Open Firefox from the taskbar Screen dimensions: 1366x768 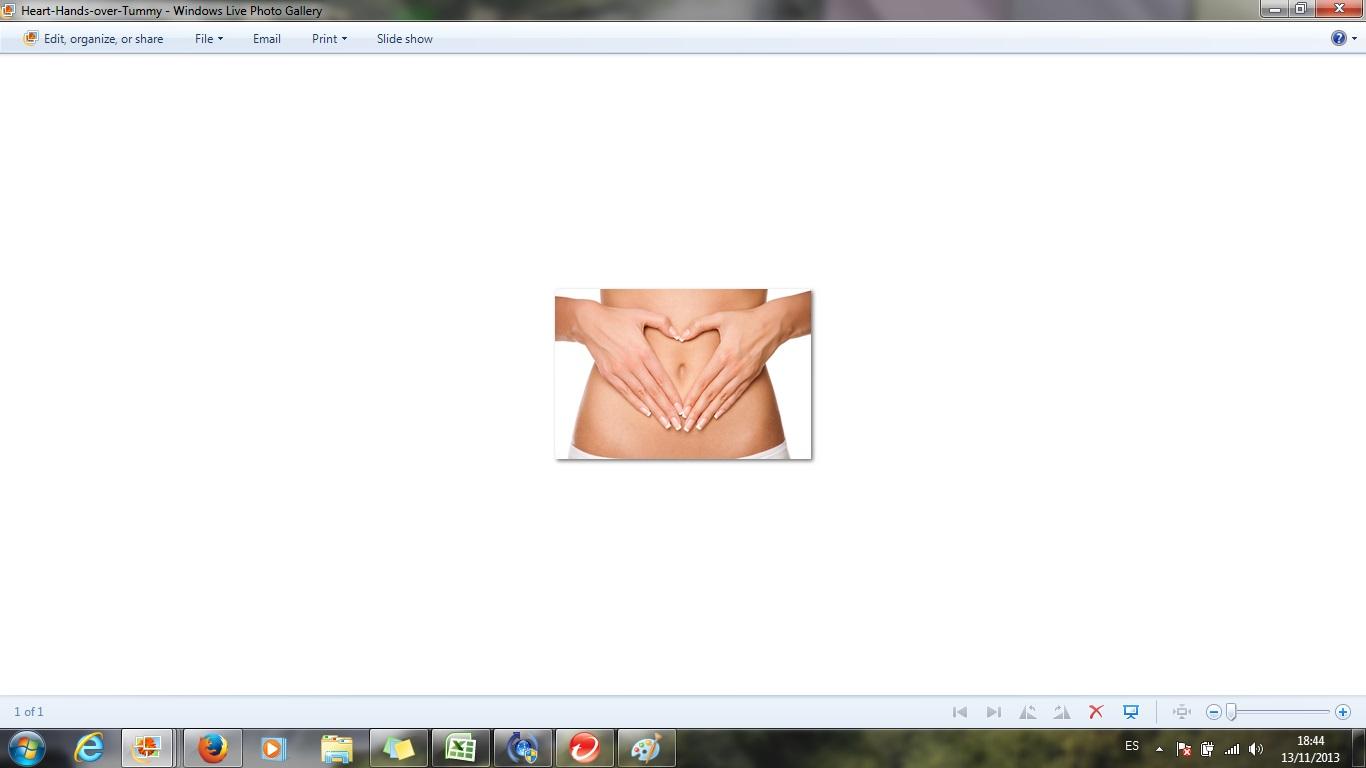(212, 748)
